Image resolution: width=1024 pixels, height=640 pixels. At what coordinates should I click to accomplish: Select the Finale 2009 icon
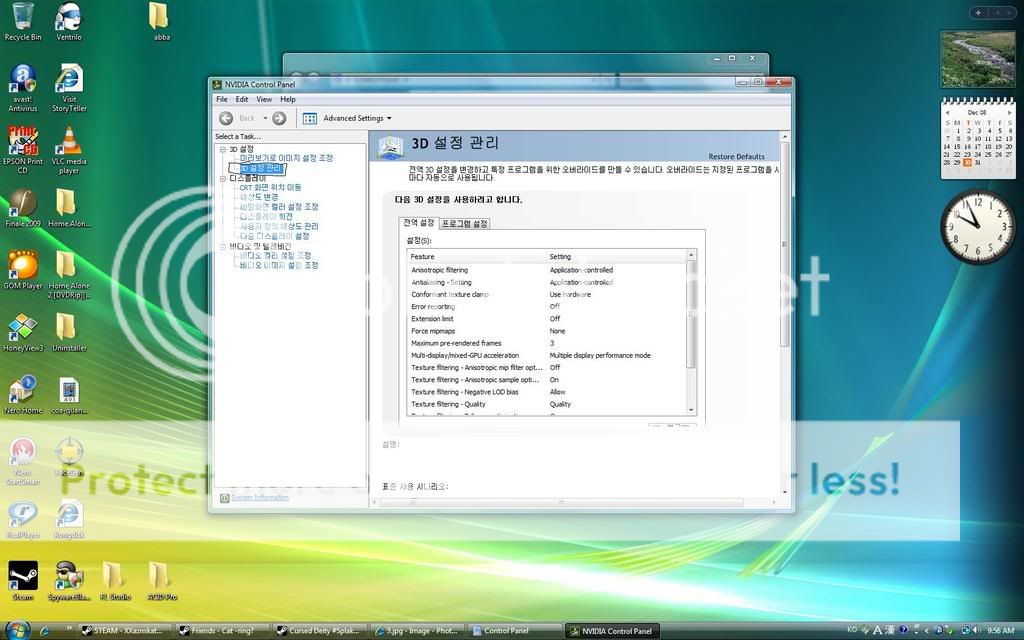point(23,208)
